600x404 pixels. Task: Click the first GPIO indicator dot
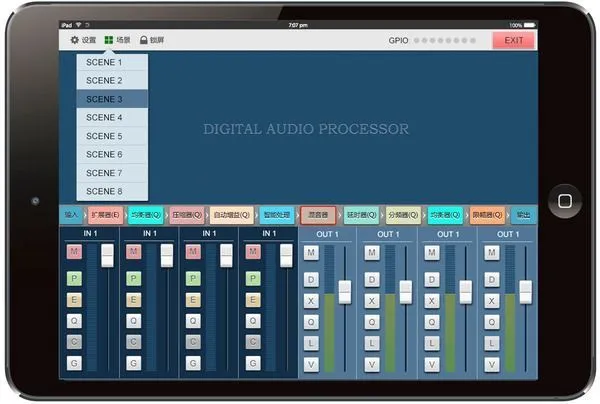pyautogui.click(x=420, y=41)
